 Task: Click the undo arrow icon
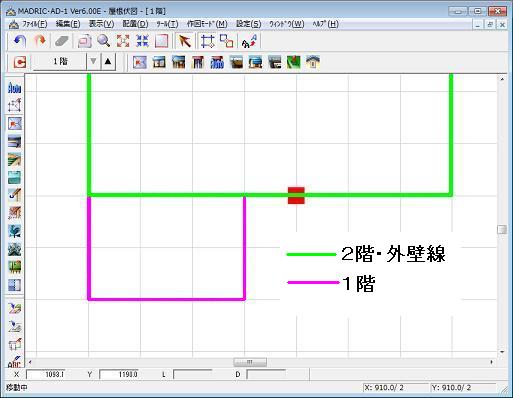(20, 41)
